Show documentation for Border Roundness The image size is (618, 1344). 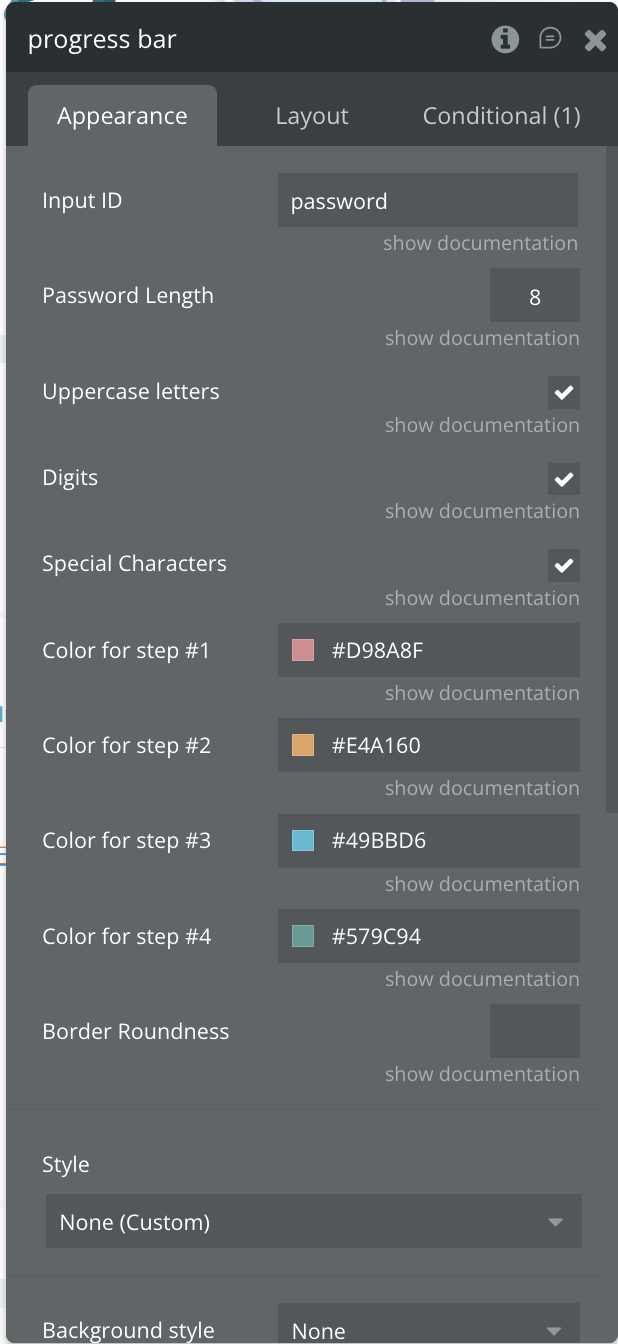click(x=482, y=1074)
